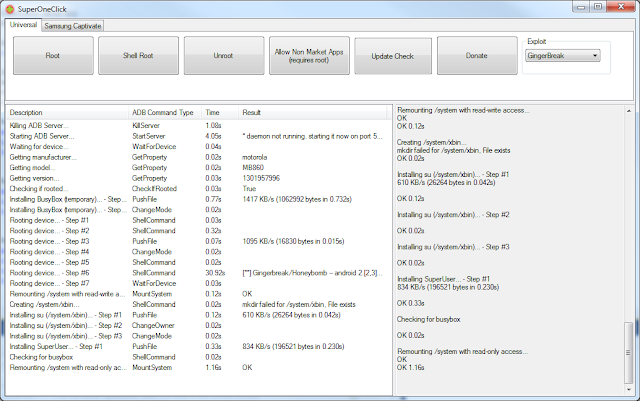Click the '30.92s' time cell
The image size is (640, 401).
coord(215,273)
